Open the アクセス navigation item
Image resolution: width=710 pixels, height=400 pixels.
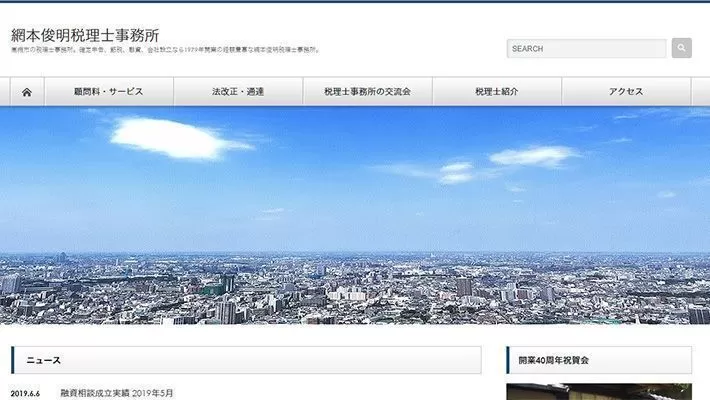[x=626, y=92]
